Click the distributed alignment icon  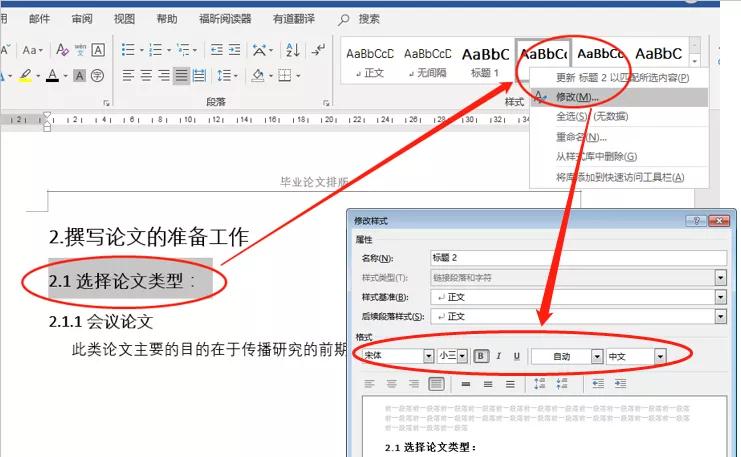[x=199, y=76]
